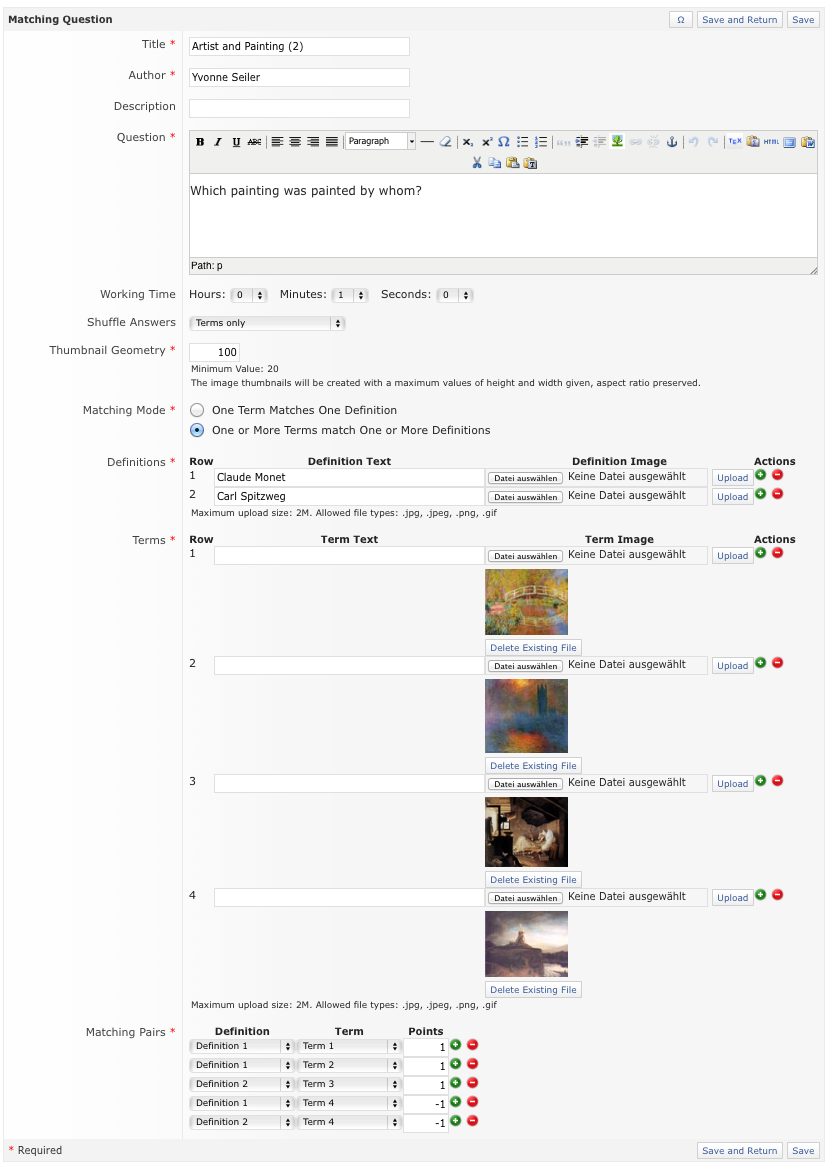
Task: Click top Save and Return button
Action: pos(739,20)
